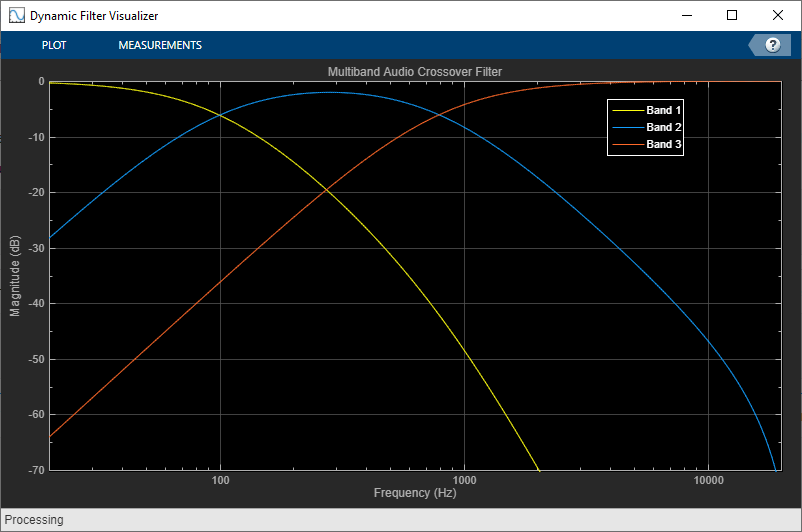Viewport: 802px width, 532px height.
Task: Select the Magnitude (dB) axis label
Action: tap(15, 276)
